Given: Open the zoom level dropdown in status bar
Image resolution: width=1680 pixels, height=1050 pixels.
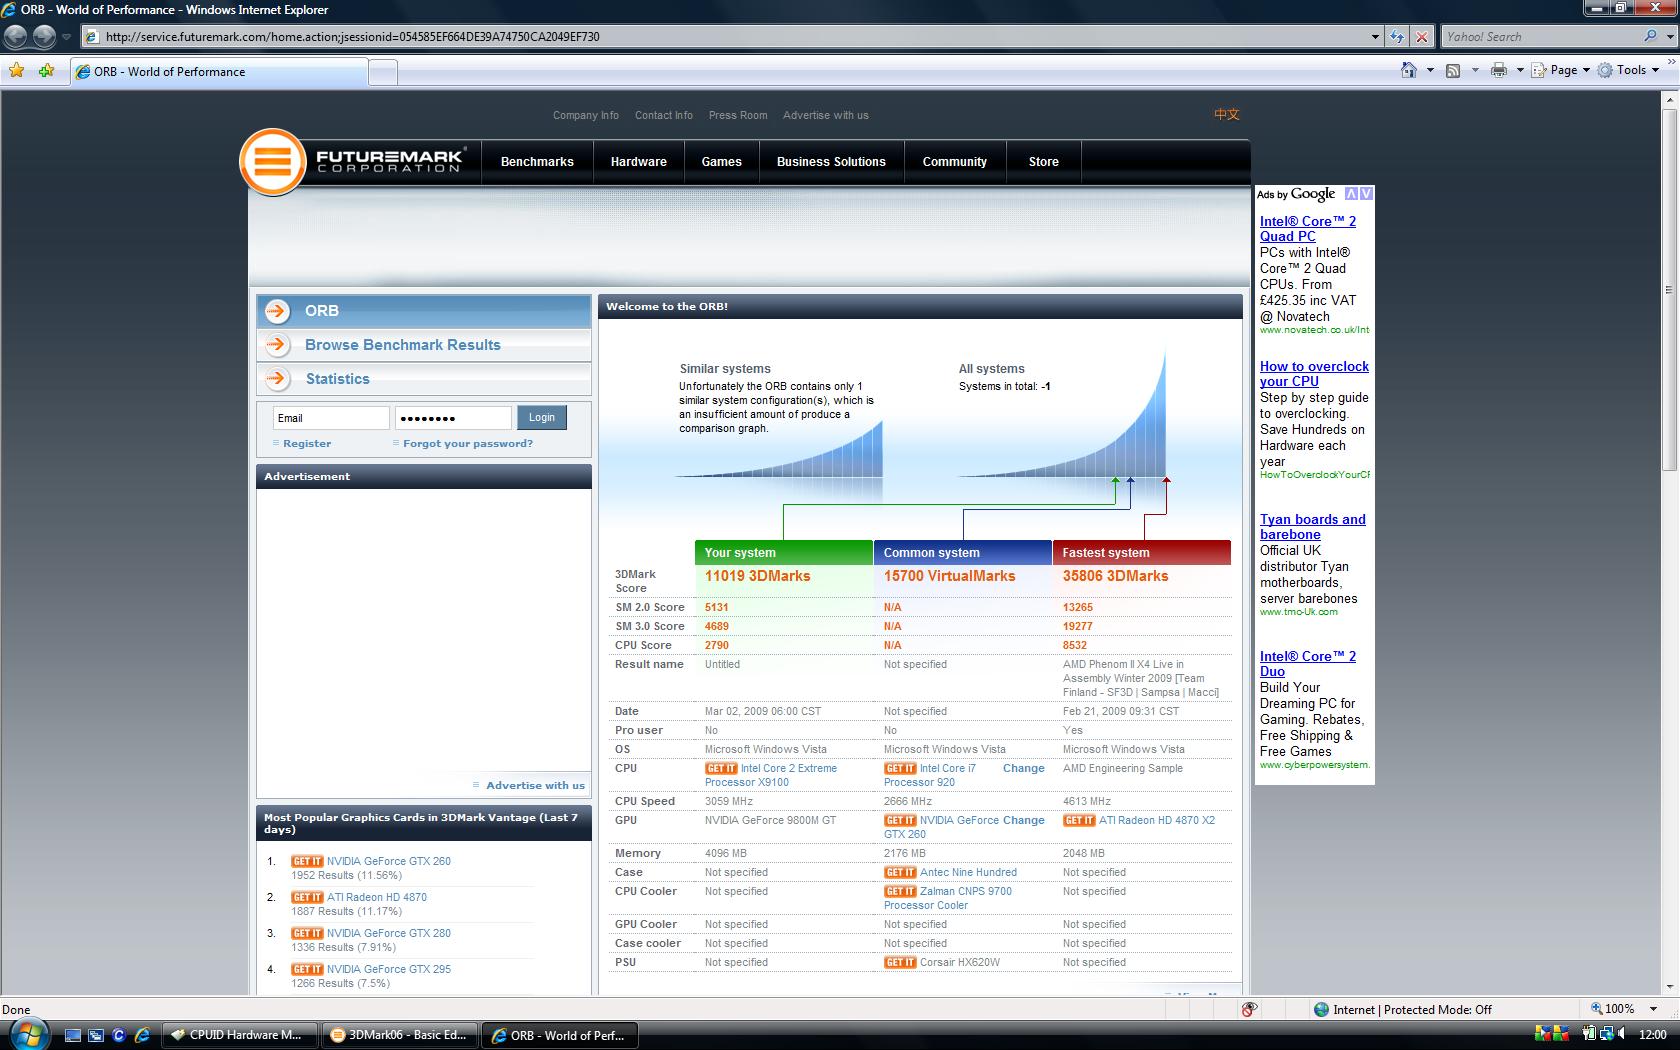Looking at the screenshot, I should [x=1654, y=1009].
